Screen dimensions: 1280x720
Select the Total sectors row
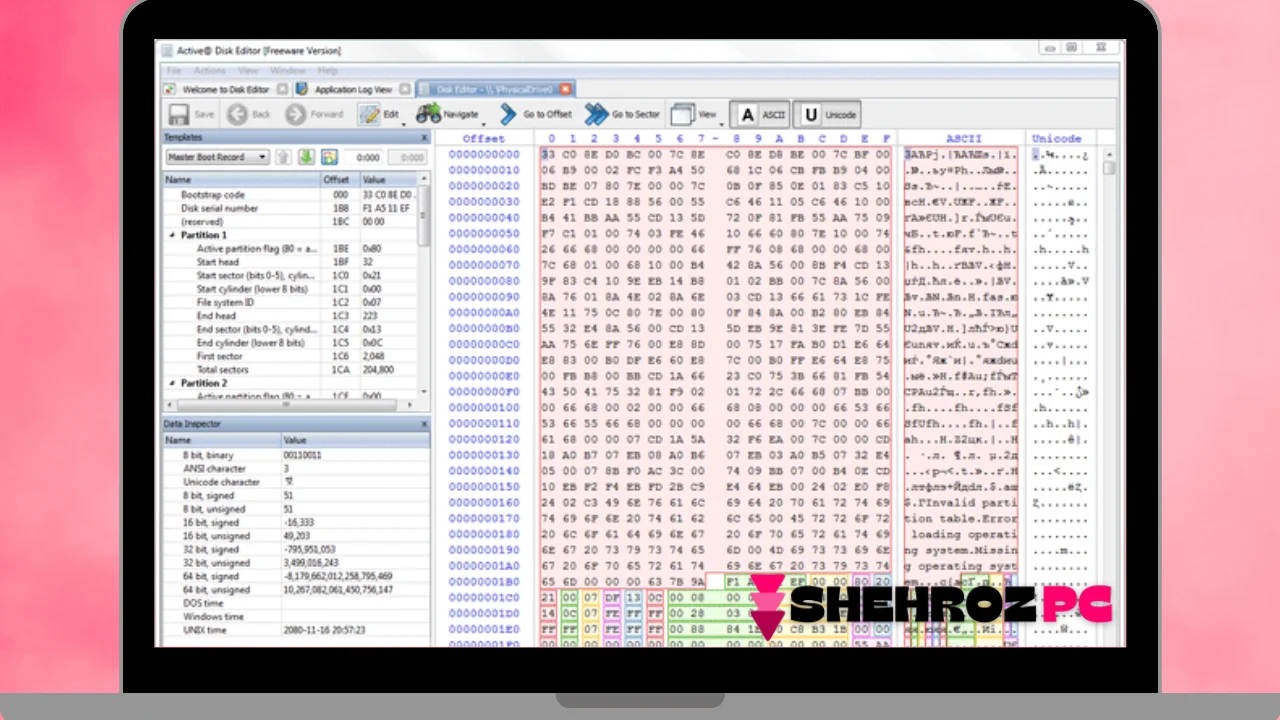tap(291, 369)
